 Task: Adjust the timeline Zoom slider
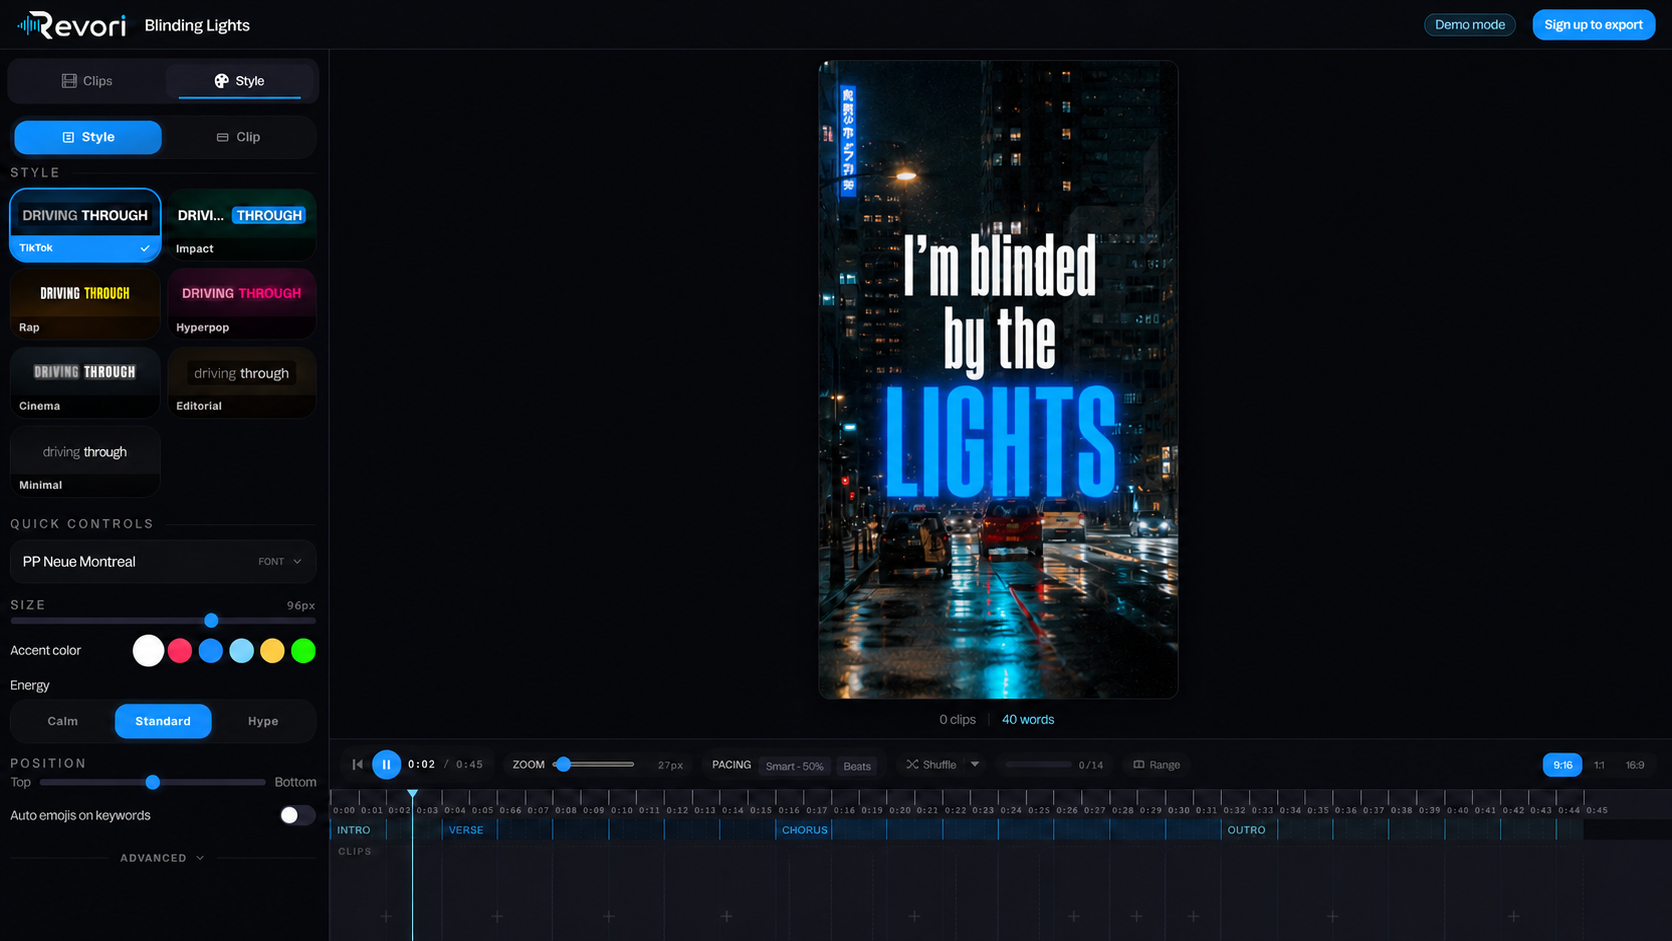click(x=594, y=765)
